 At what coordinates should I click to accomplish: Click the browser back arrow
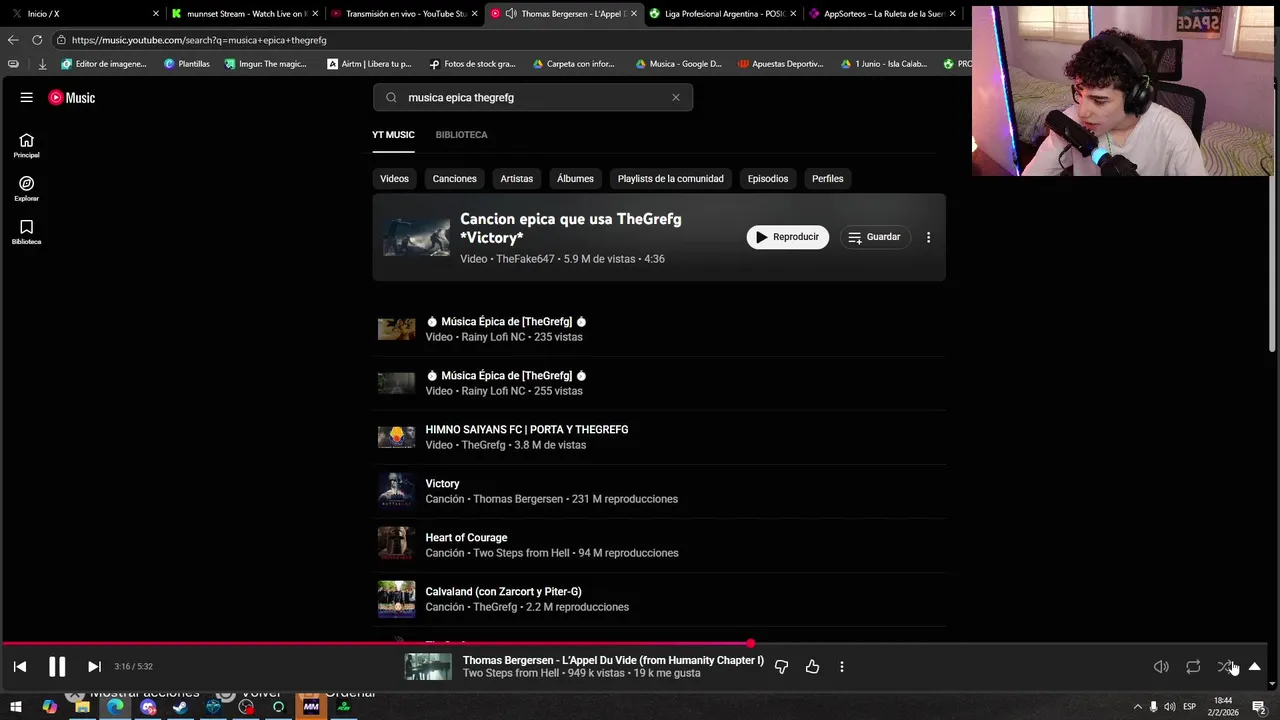coord(13,40)
